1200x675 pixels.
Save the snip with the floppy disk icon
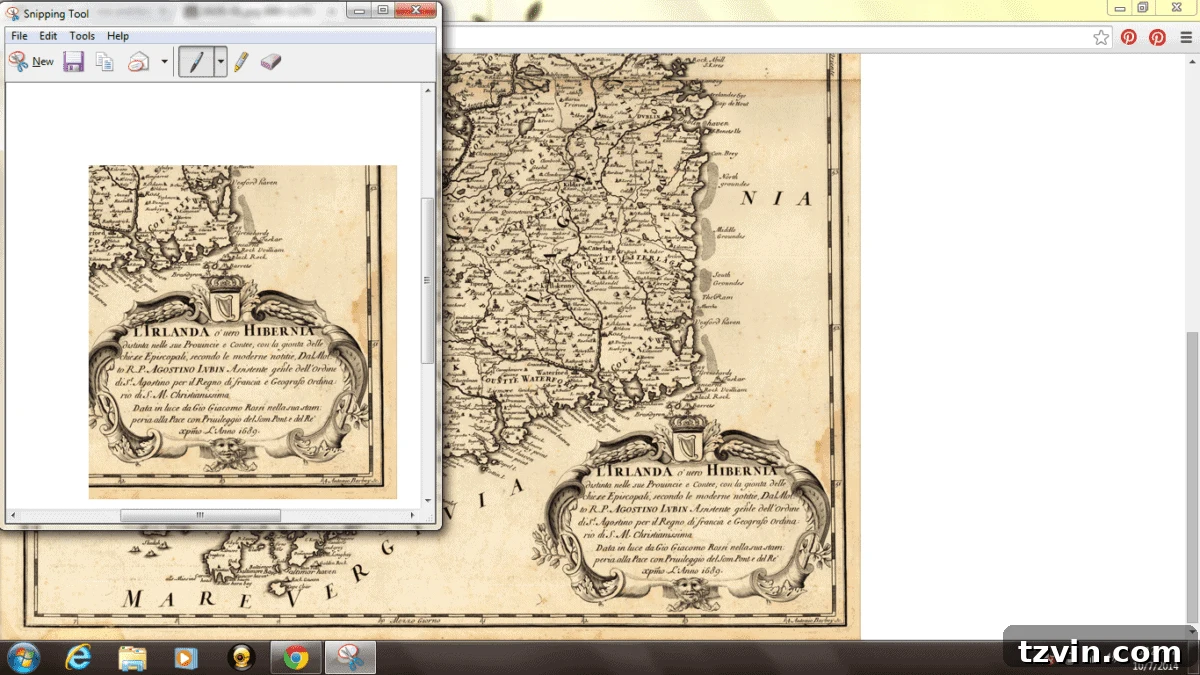click(73, 62)
